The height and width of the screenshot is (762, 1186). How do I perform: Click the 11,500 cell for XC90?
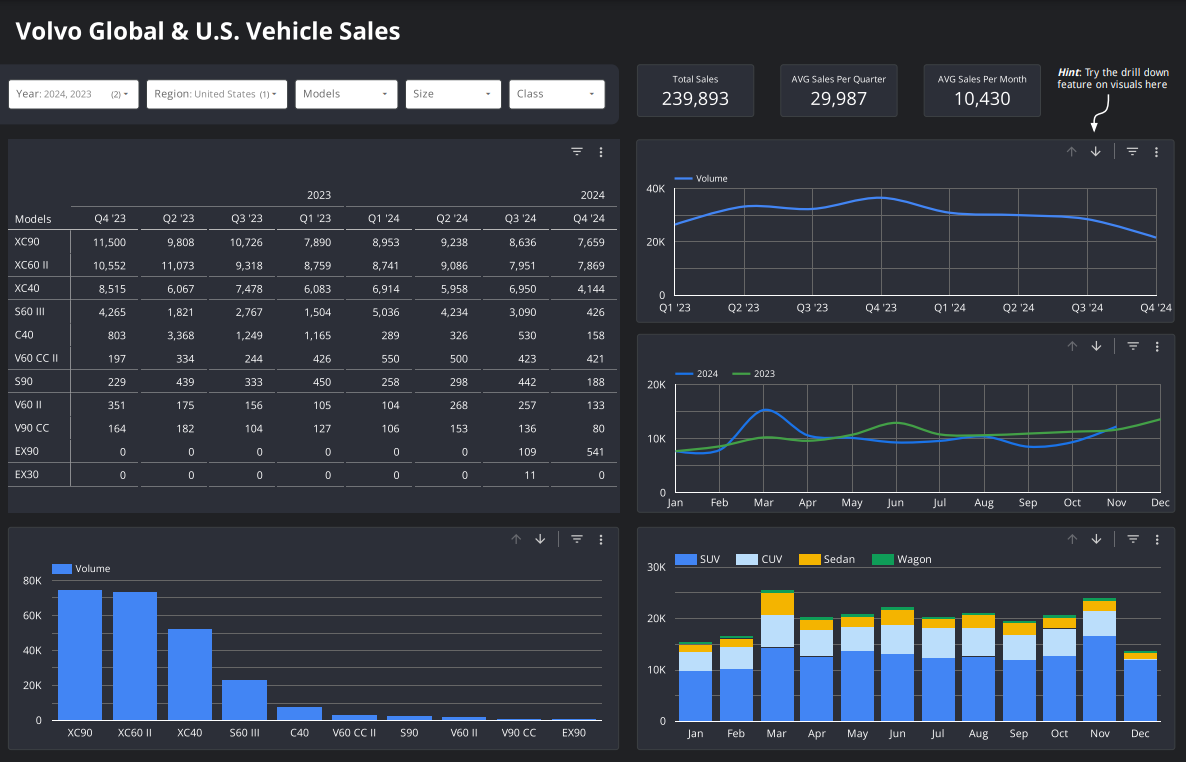[x=110, y=243]
